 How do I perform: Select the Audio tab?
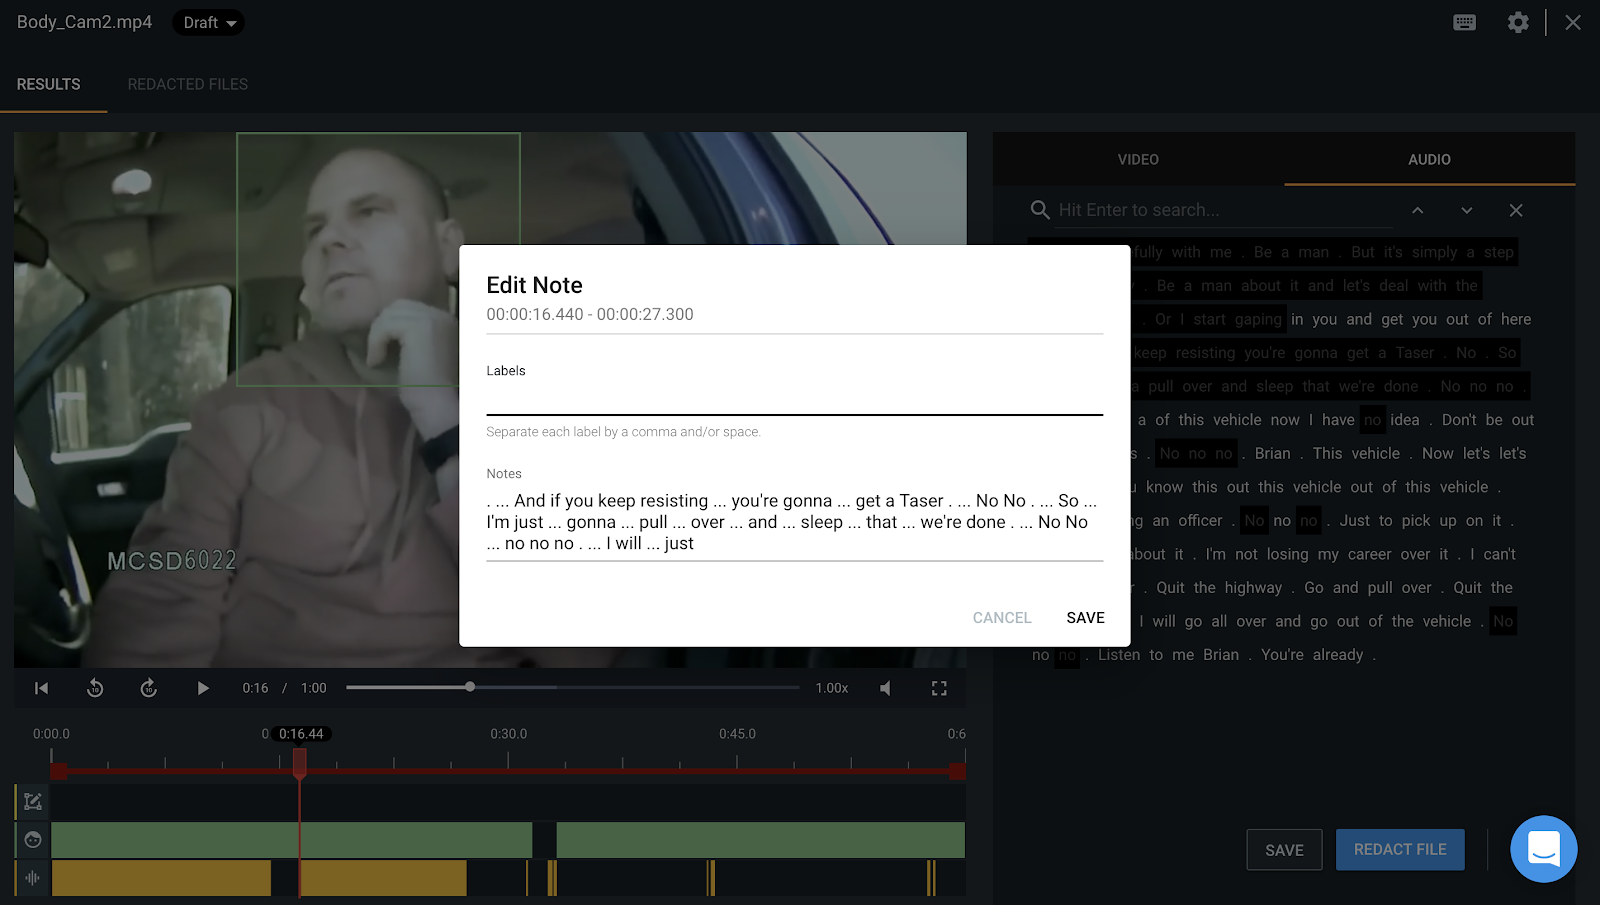[1429, 159]
